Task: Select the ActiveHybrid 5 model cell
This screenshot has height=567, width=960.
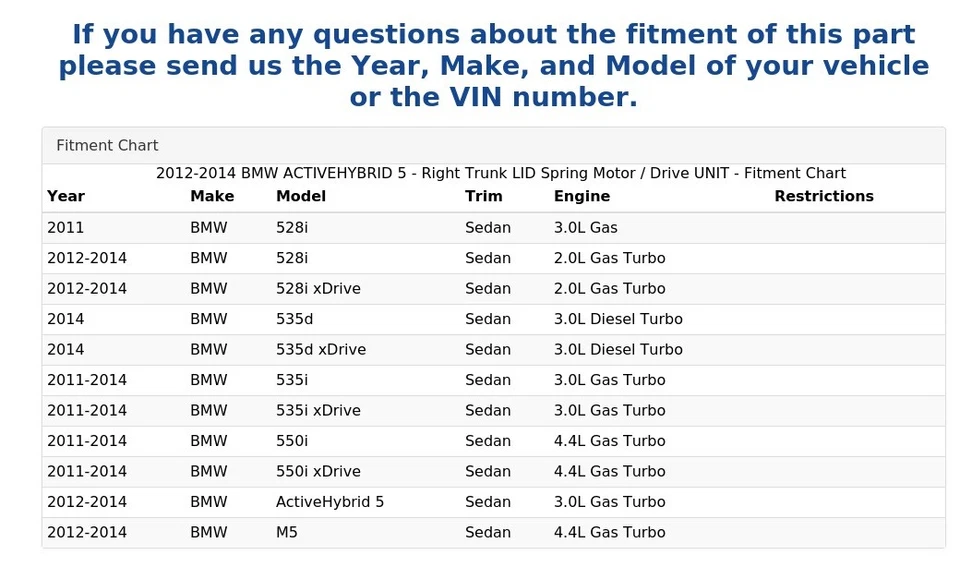Action: (x=330, y=502)
